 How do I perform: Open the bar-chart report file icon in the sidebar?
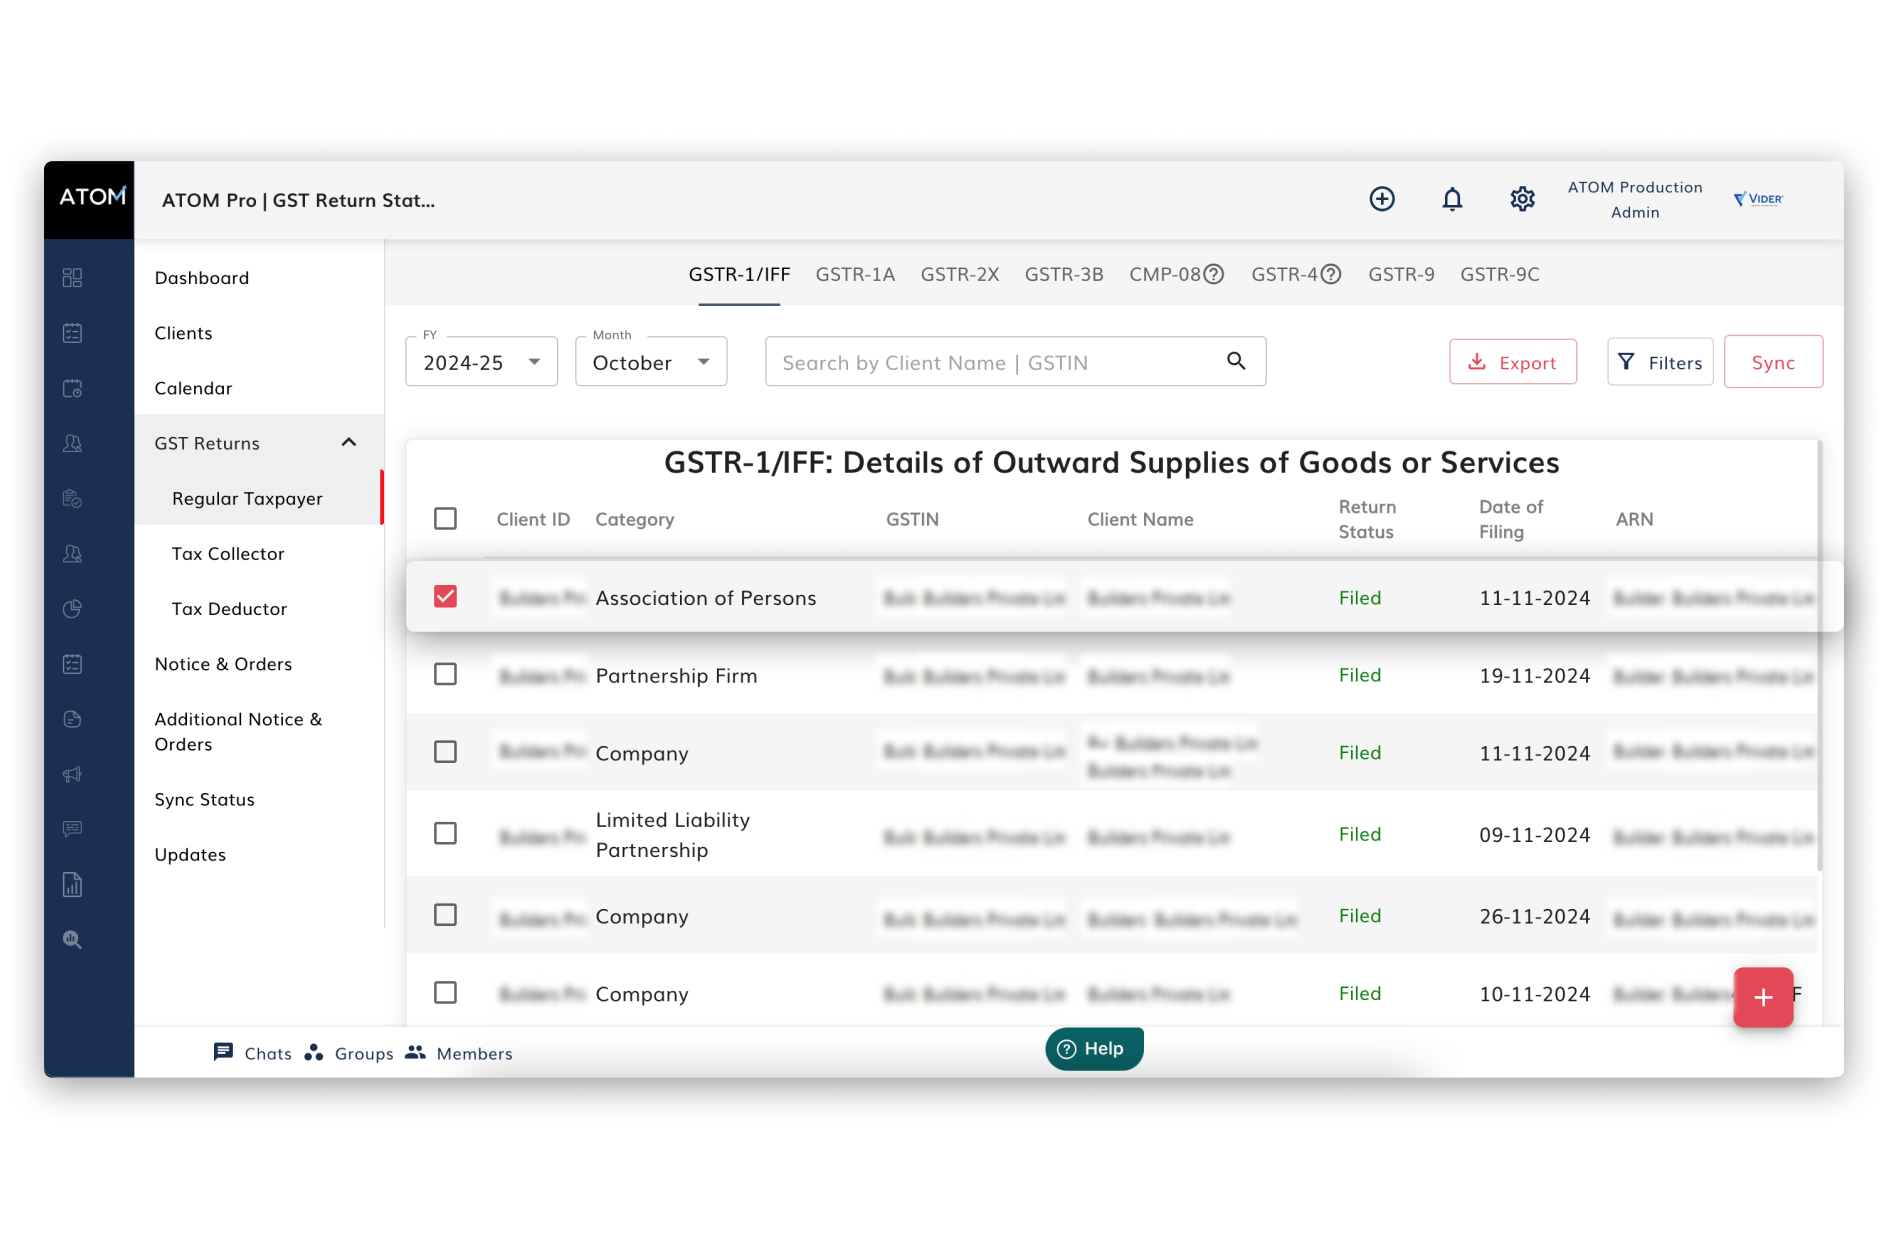pyautogui.click(x=72, y=884)
